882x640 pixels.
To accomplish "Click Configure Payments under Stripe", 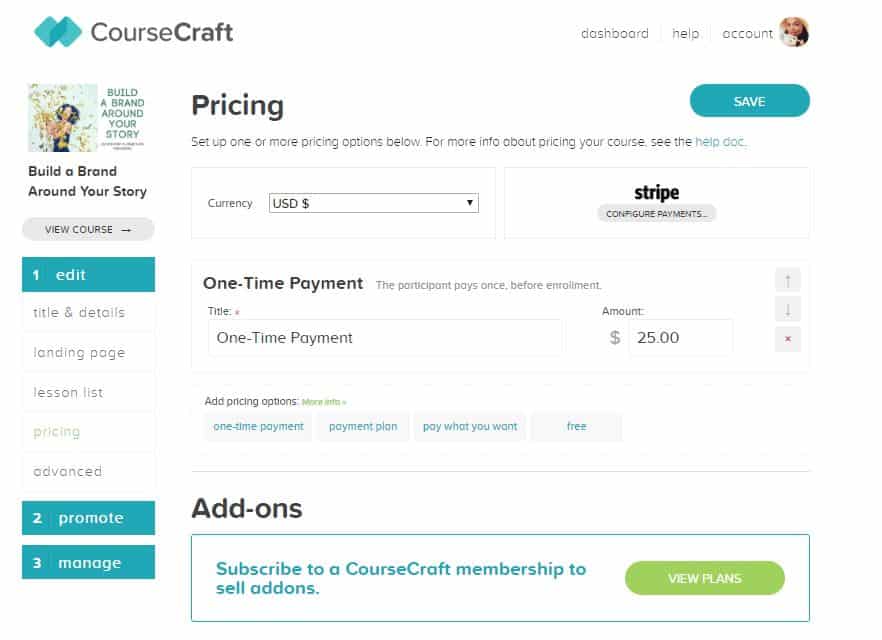I will pyautogui.click(x=656, y=214).
